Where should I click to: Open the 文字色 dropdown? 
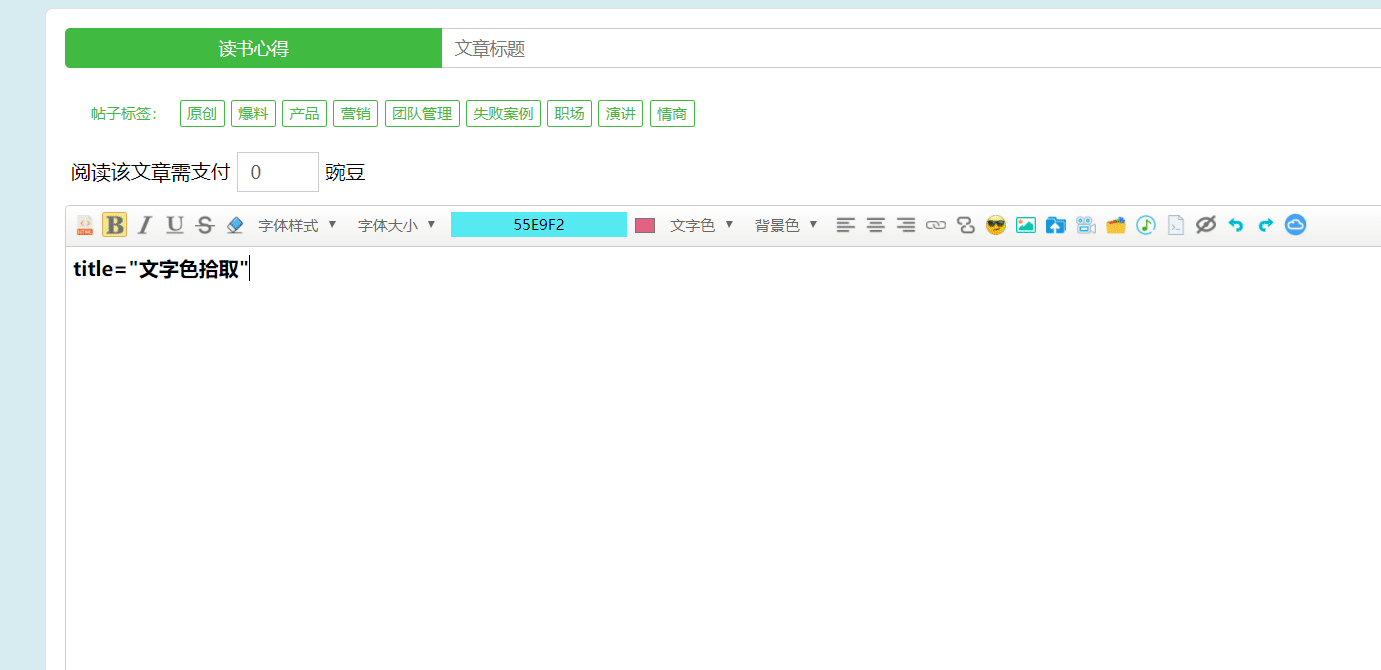pyautogui.click(x=702, y=225)
